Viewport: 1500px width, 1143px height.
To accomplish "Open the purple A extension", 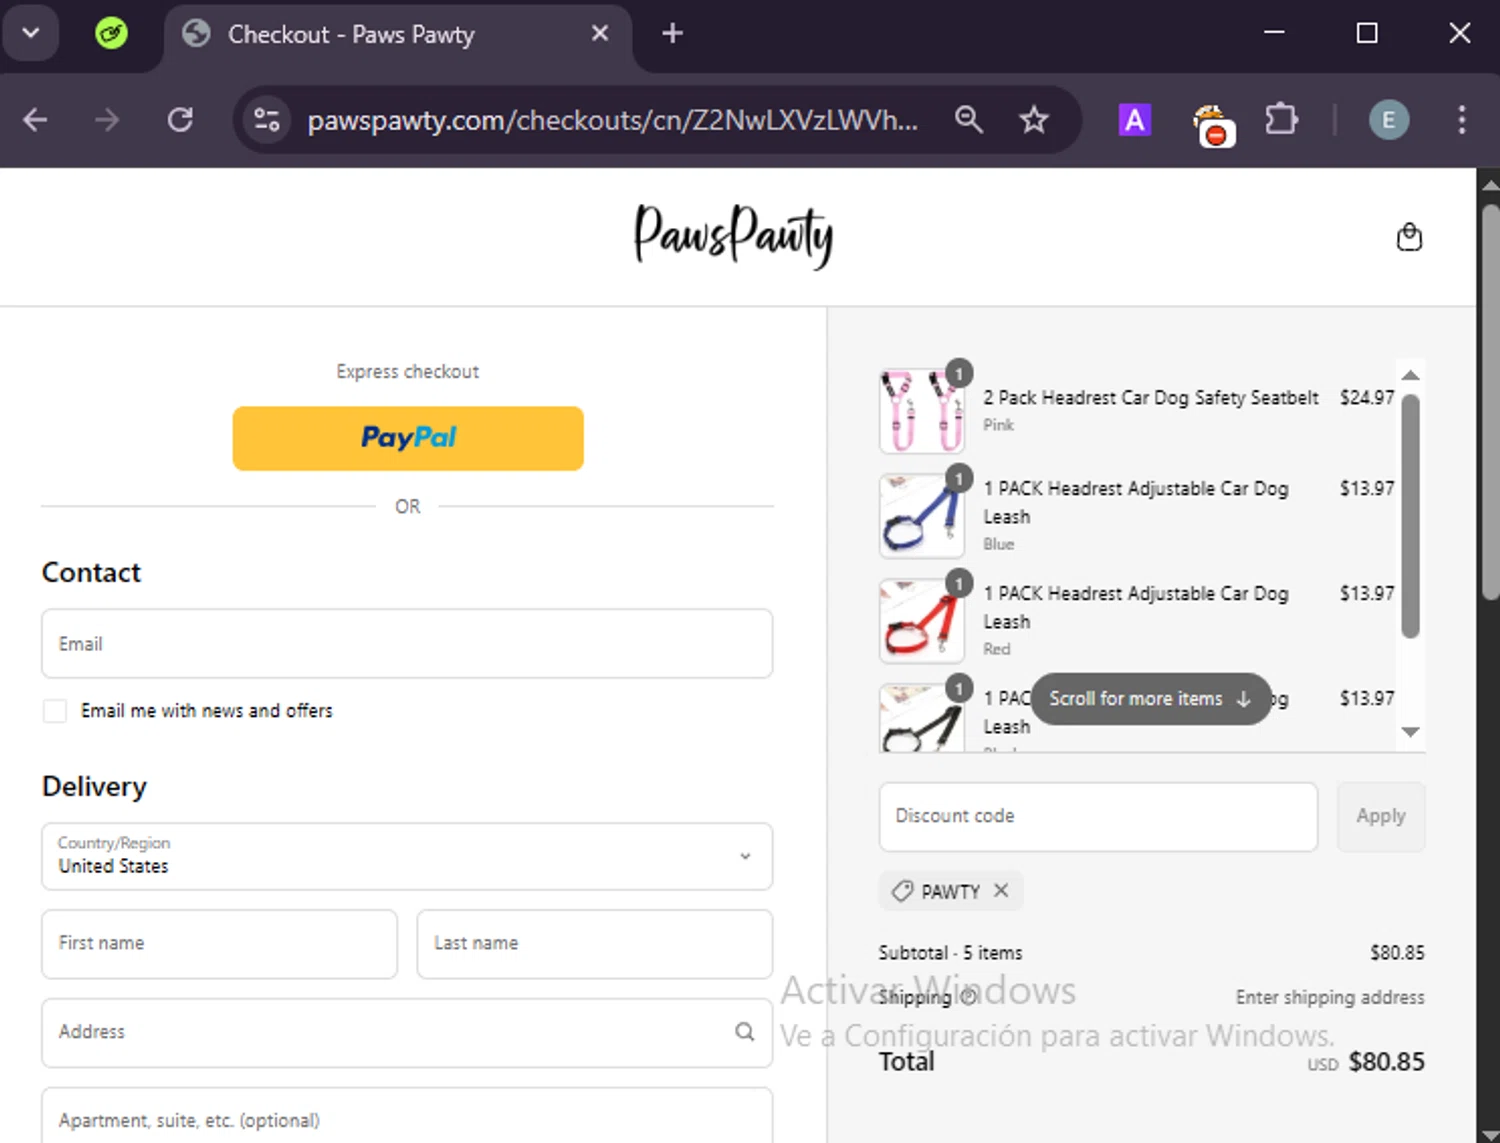I will coord(1134,120).
